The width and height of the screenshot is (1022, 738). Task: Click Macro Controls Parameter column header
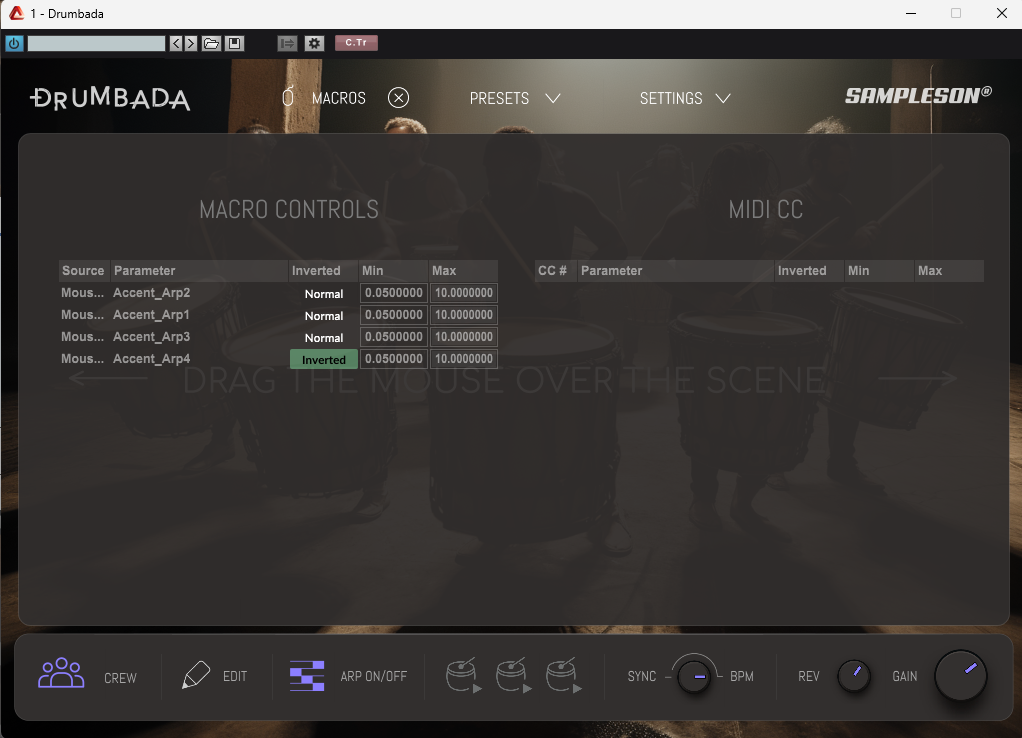(x=199, y=271)
